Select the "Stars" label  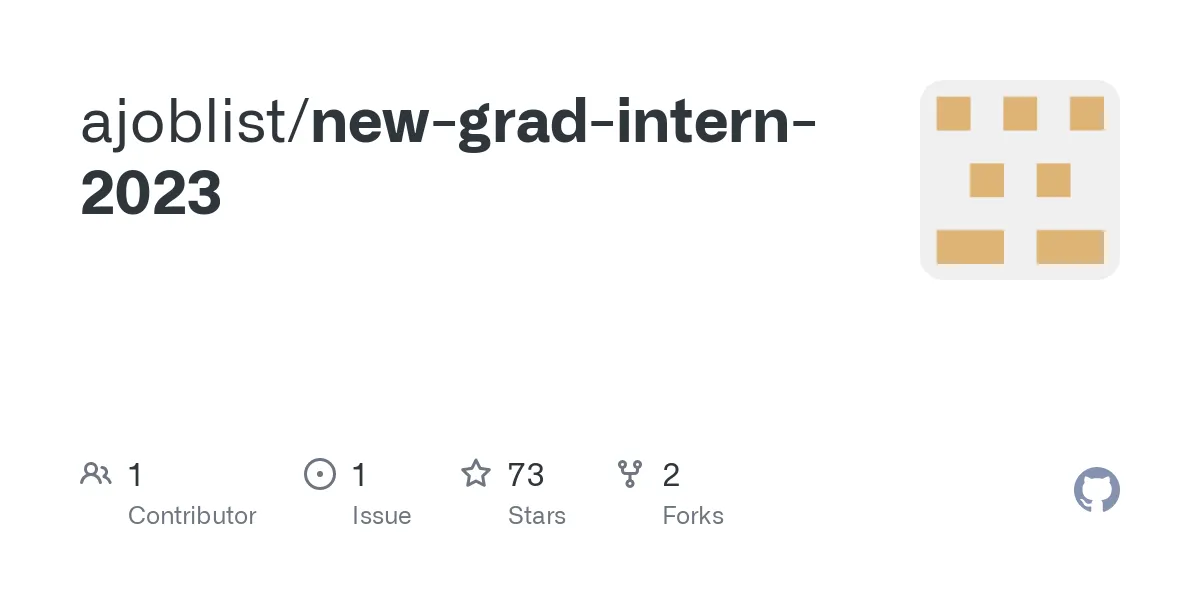pos(537,516)
